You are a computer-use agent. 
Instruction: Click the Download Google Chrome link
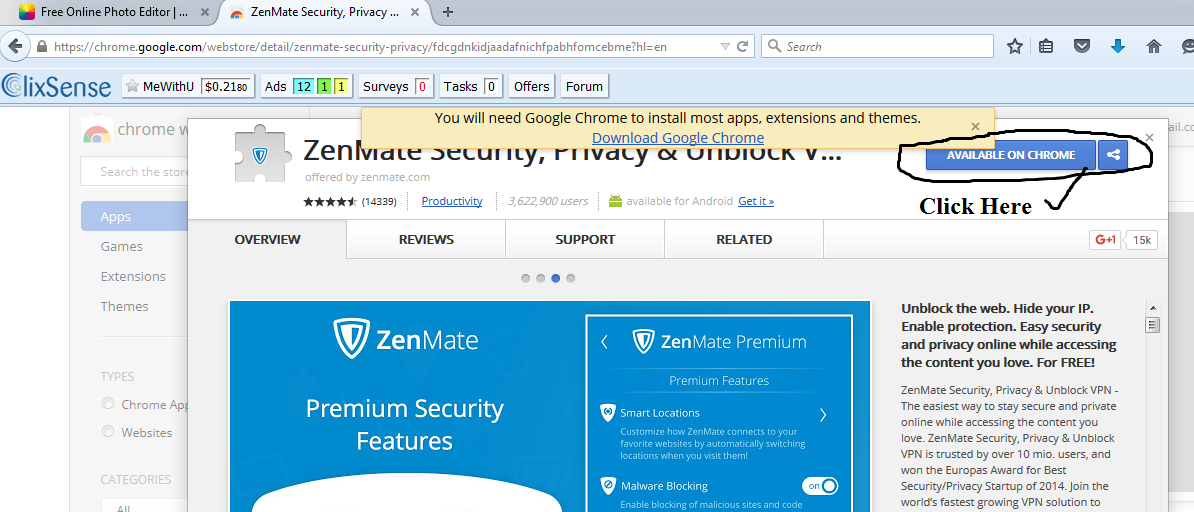[678, 138]
